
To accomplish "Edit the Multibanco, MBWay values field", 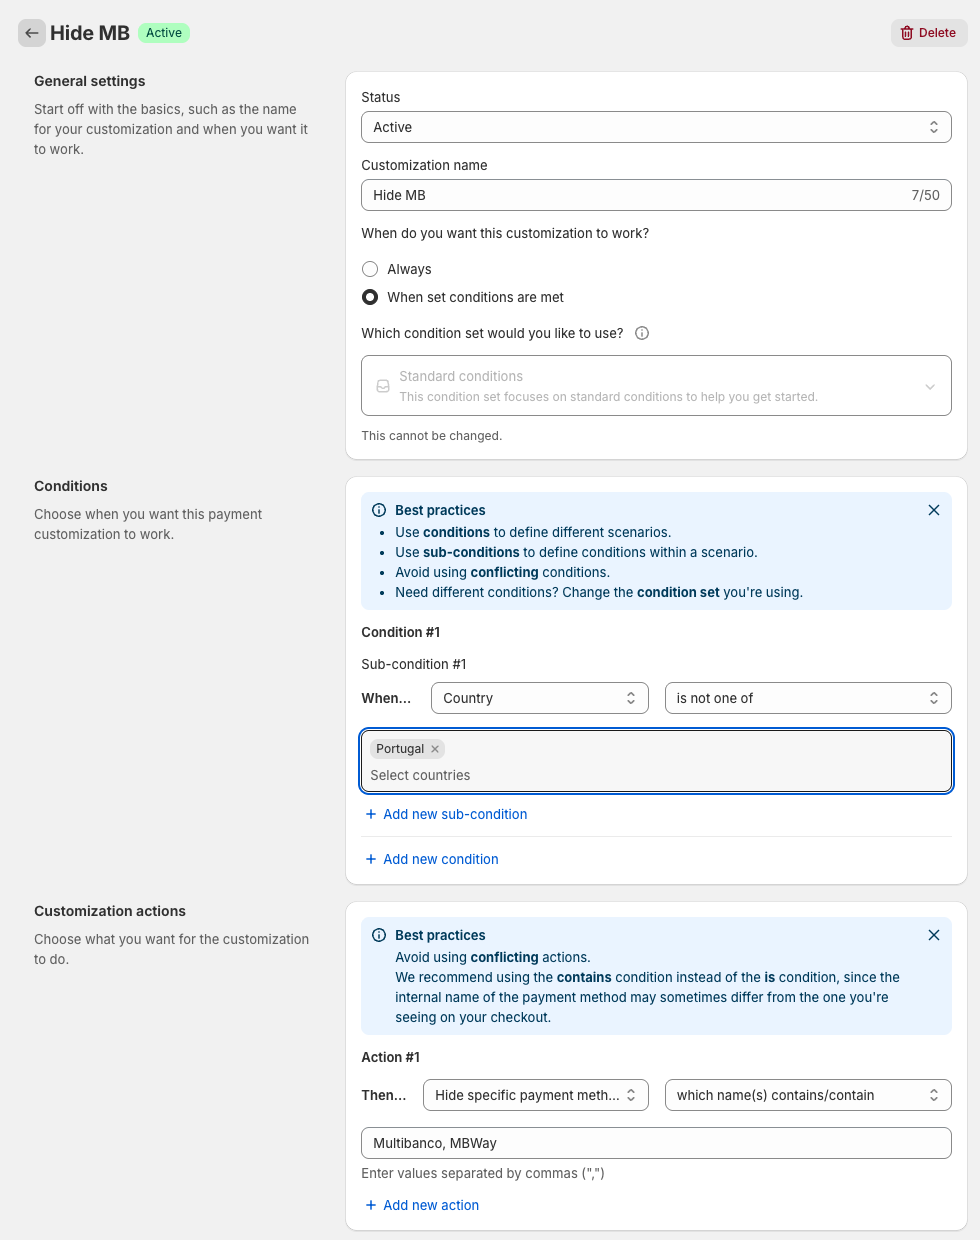I will [656, 1143].
